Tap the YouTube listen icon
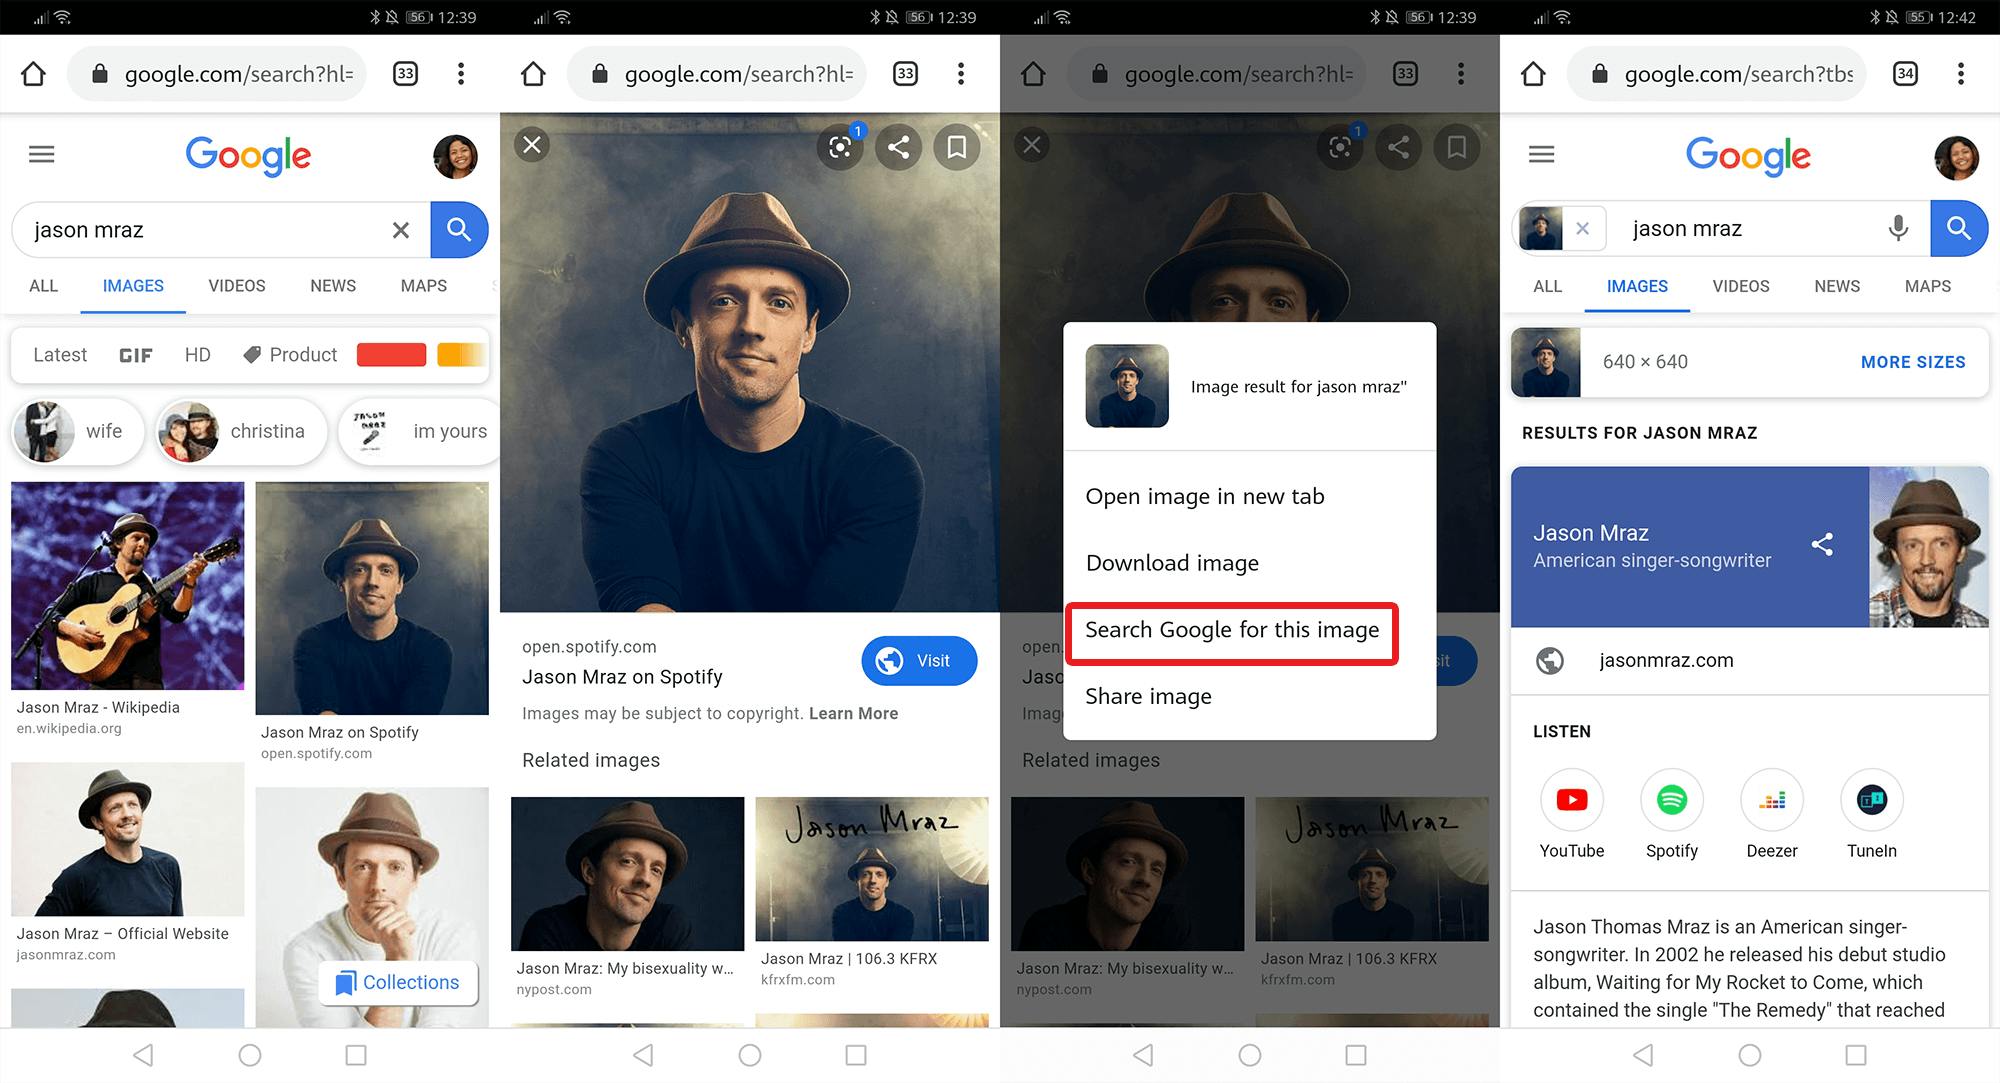This screenshot has height=1083, width=2000. (1573, 802)
